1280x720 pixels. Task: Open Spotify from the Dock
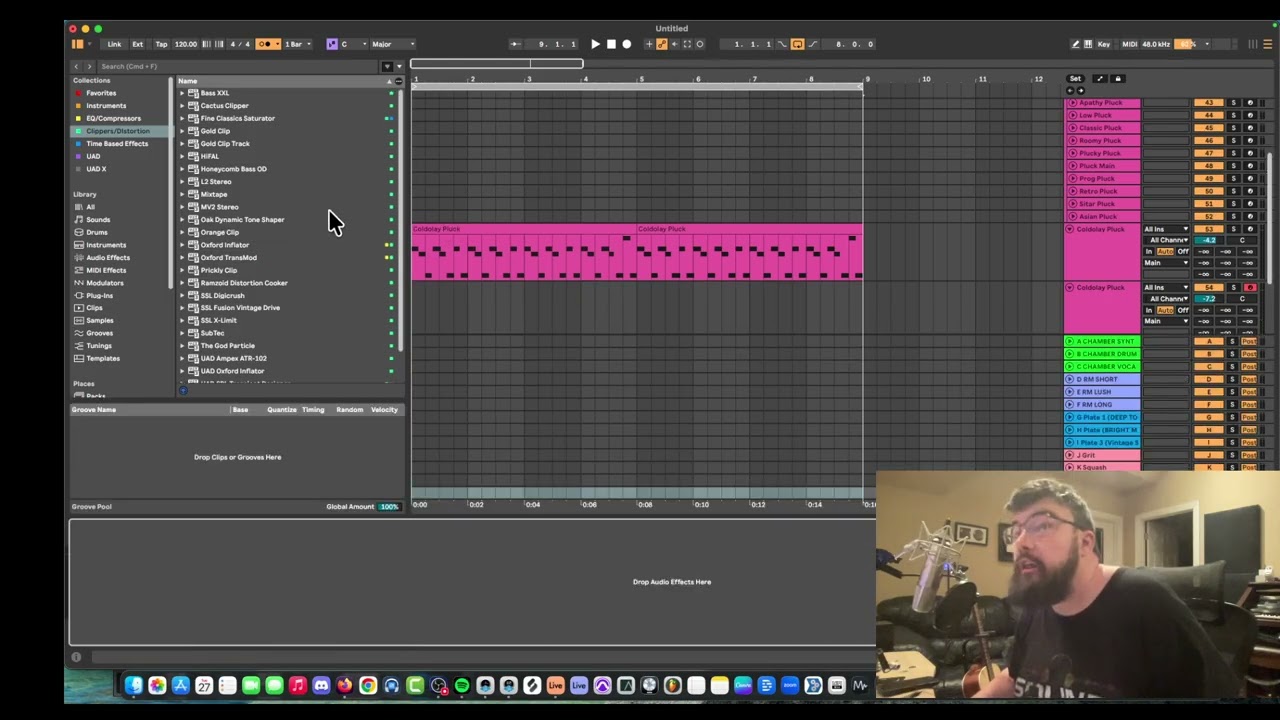[x=462, y=685]
